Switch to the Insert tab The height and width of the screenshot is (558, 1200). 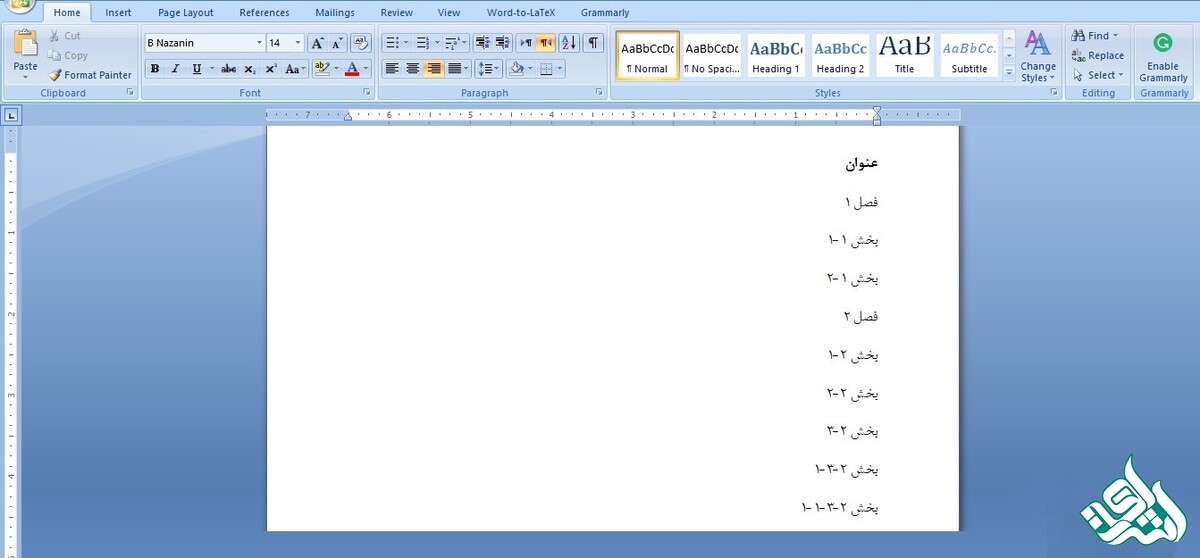(x=118, y=13)
